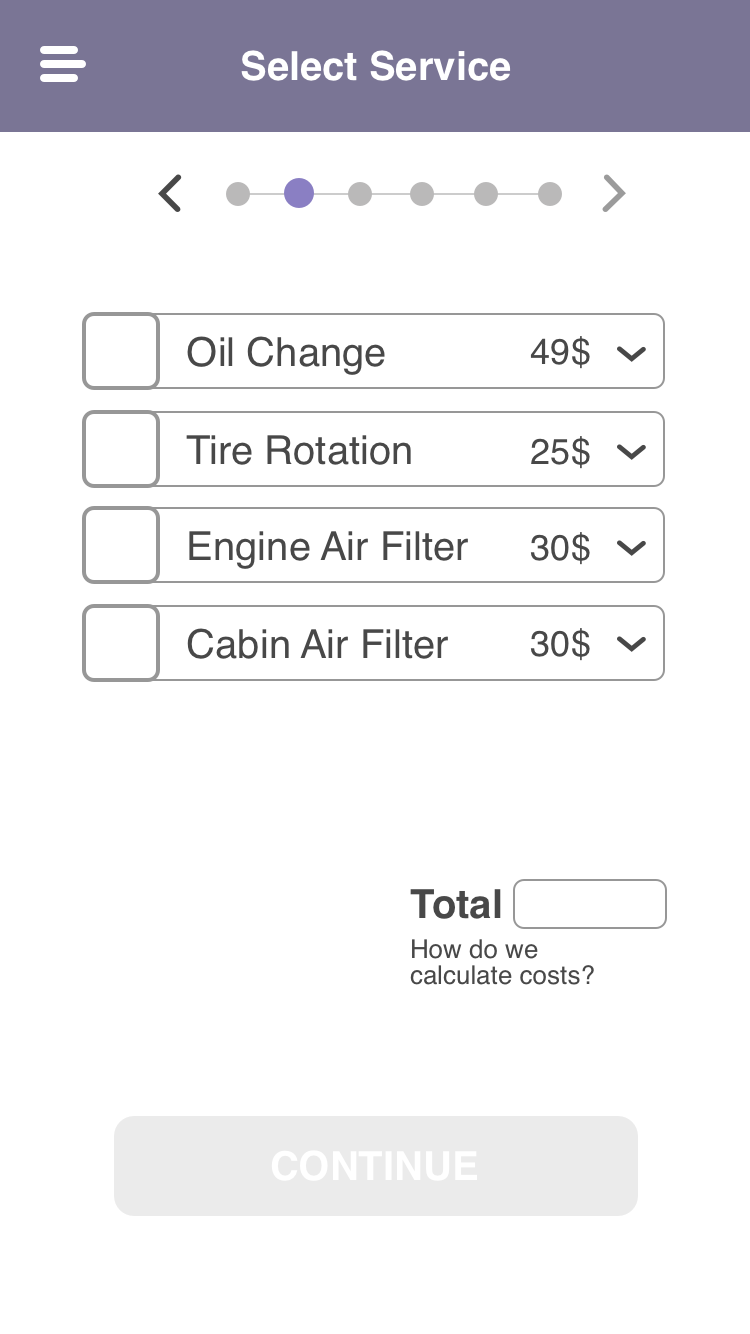Screen dimensions: 750x1334
Task: Expand the Cabin Air Filter chevron
Action: [x=631, y=644]
